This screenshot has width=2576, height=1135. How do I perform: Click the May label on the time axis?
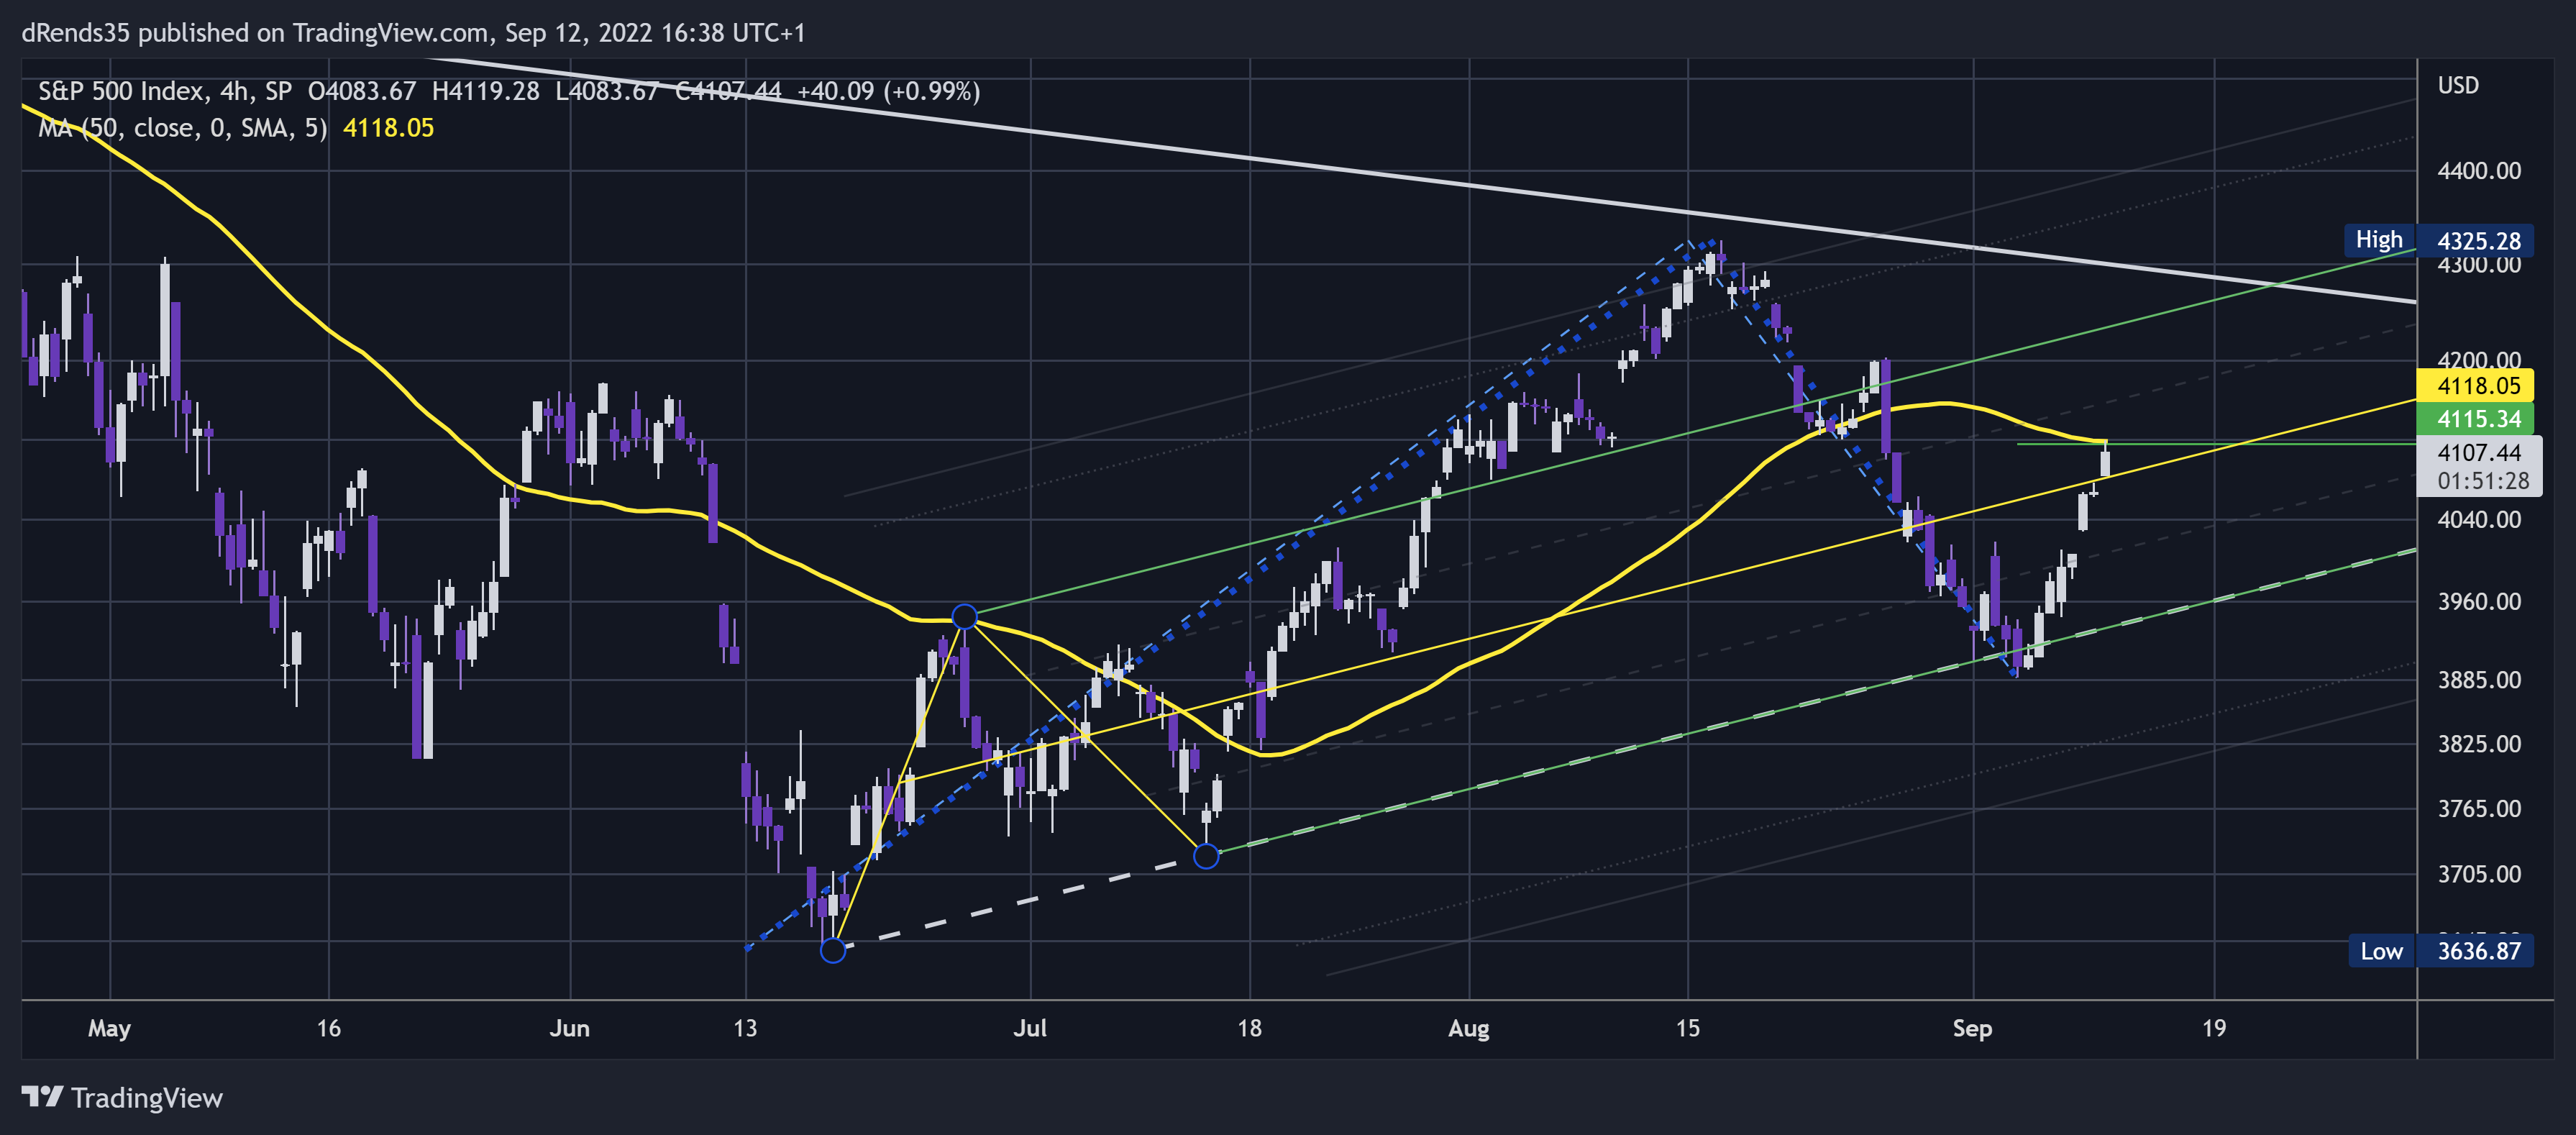point(109,1029)
